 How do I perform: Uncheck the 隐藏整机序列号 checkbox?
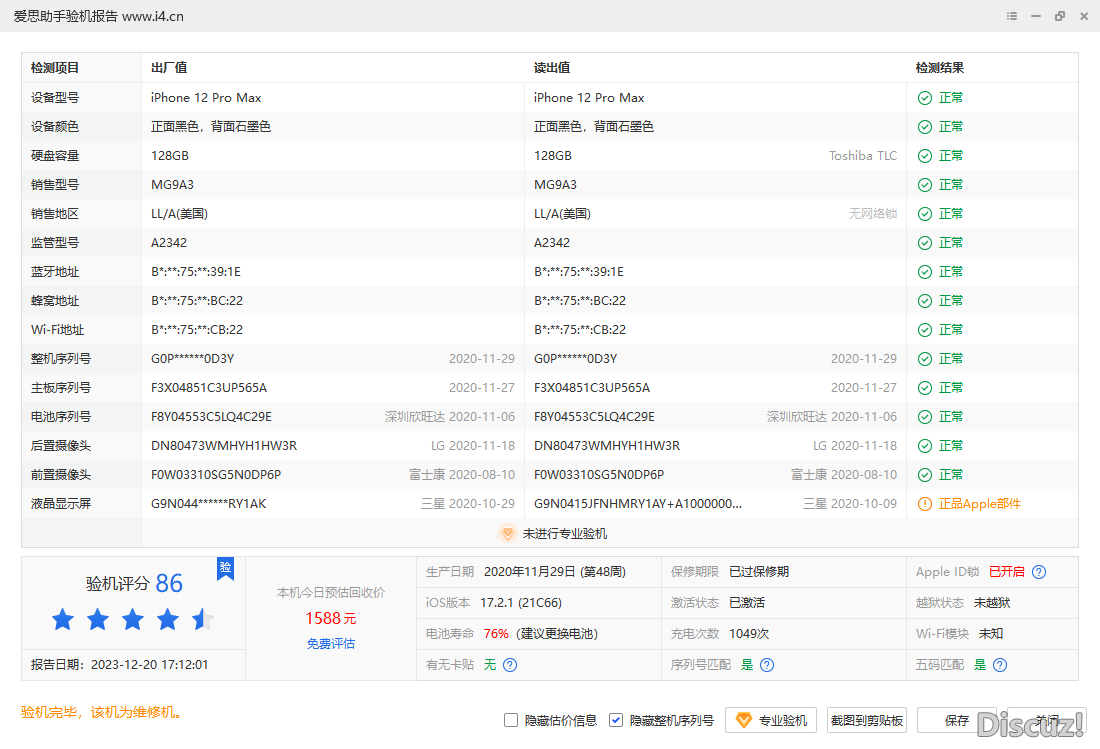pos(616,720)
